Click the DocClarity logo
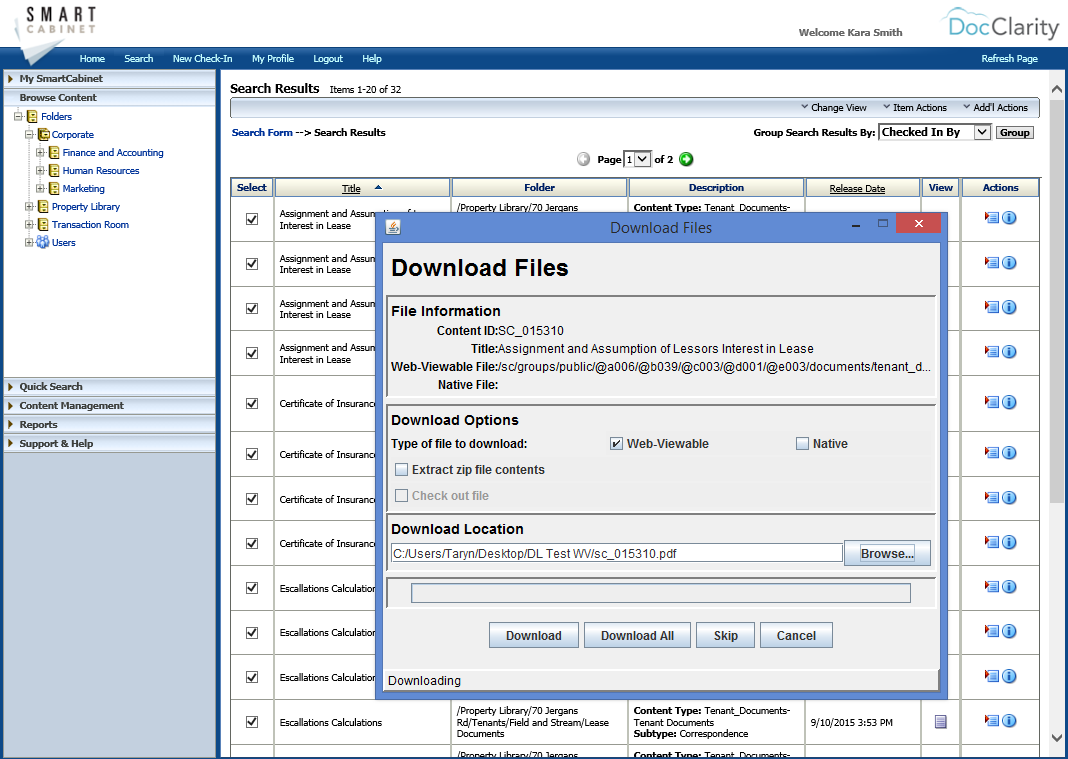1068x759 pixels. click(x=1001, y=25)
